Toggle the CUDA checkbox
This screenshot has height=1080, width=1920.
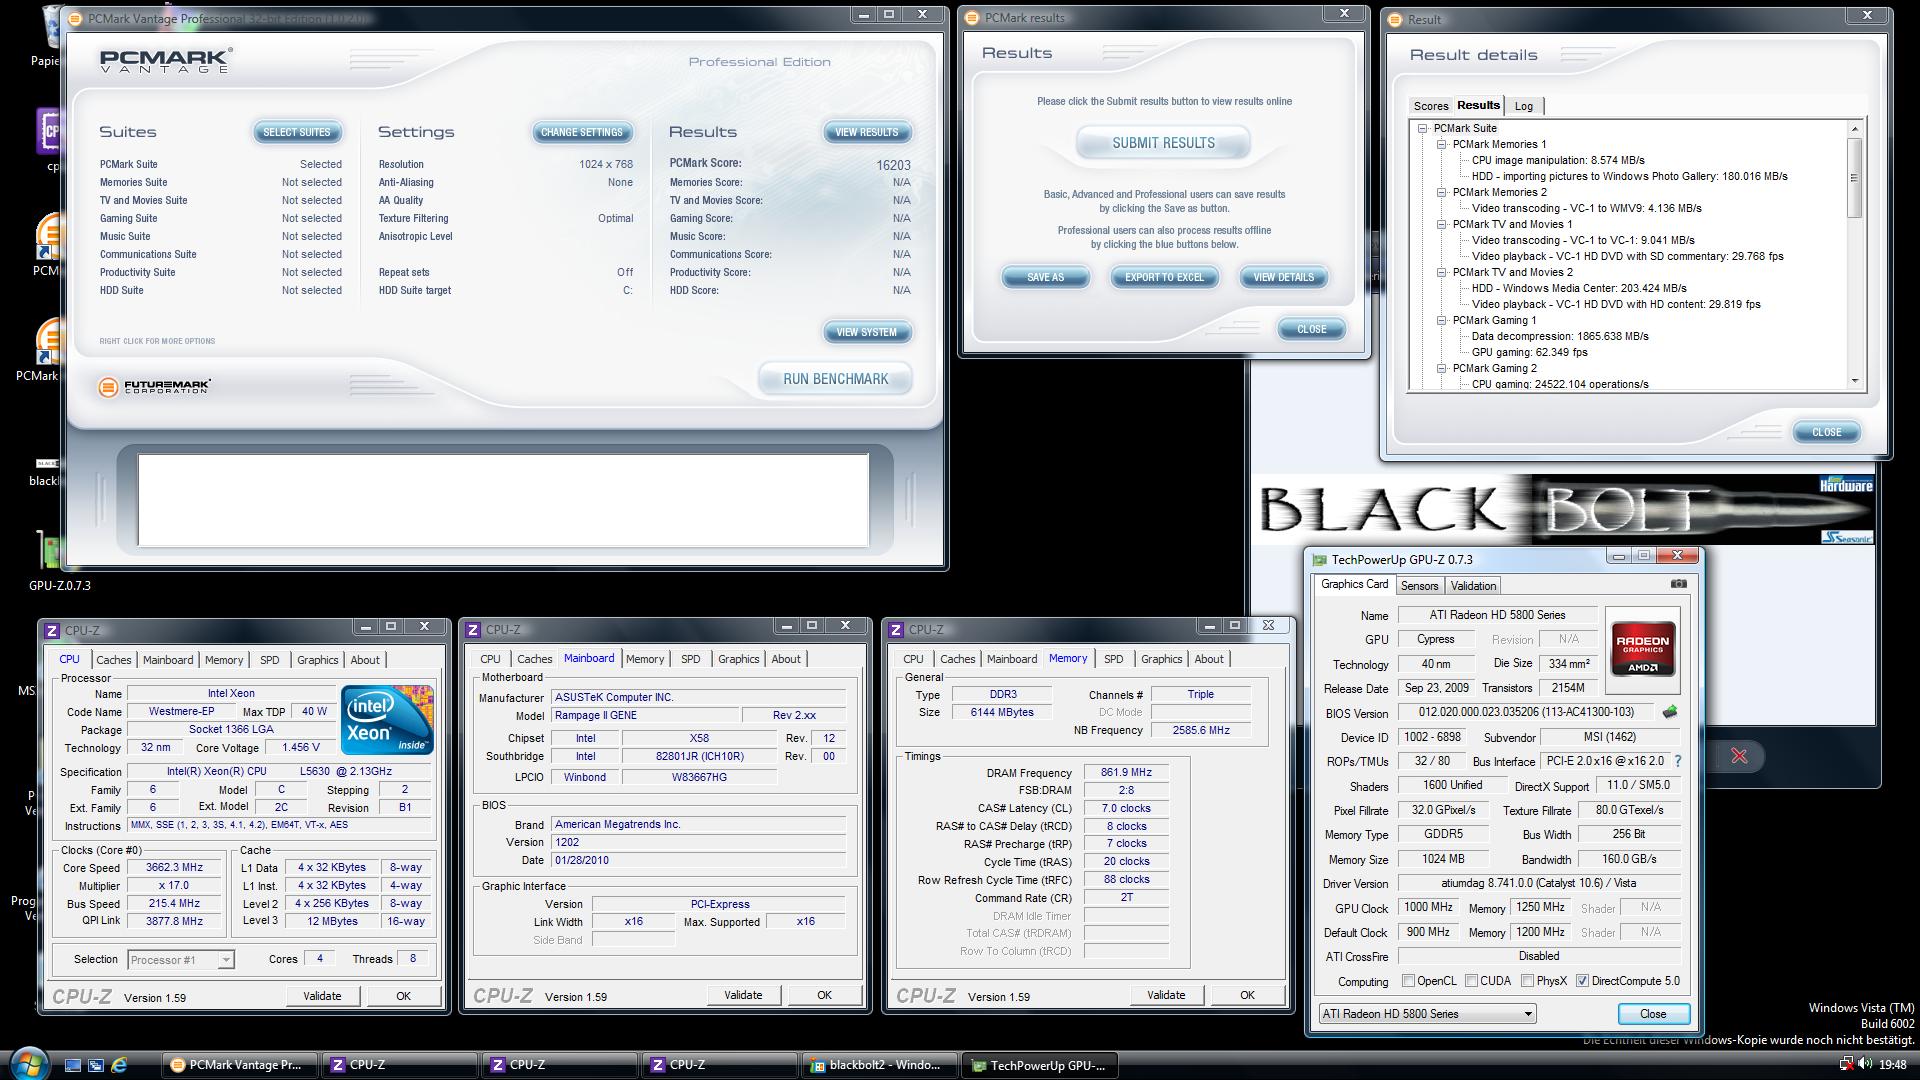coord(1471,981)
